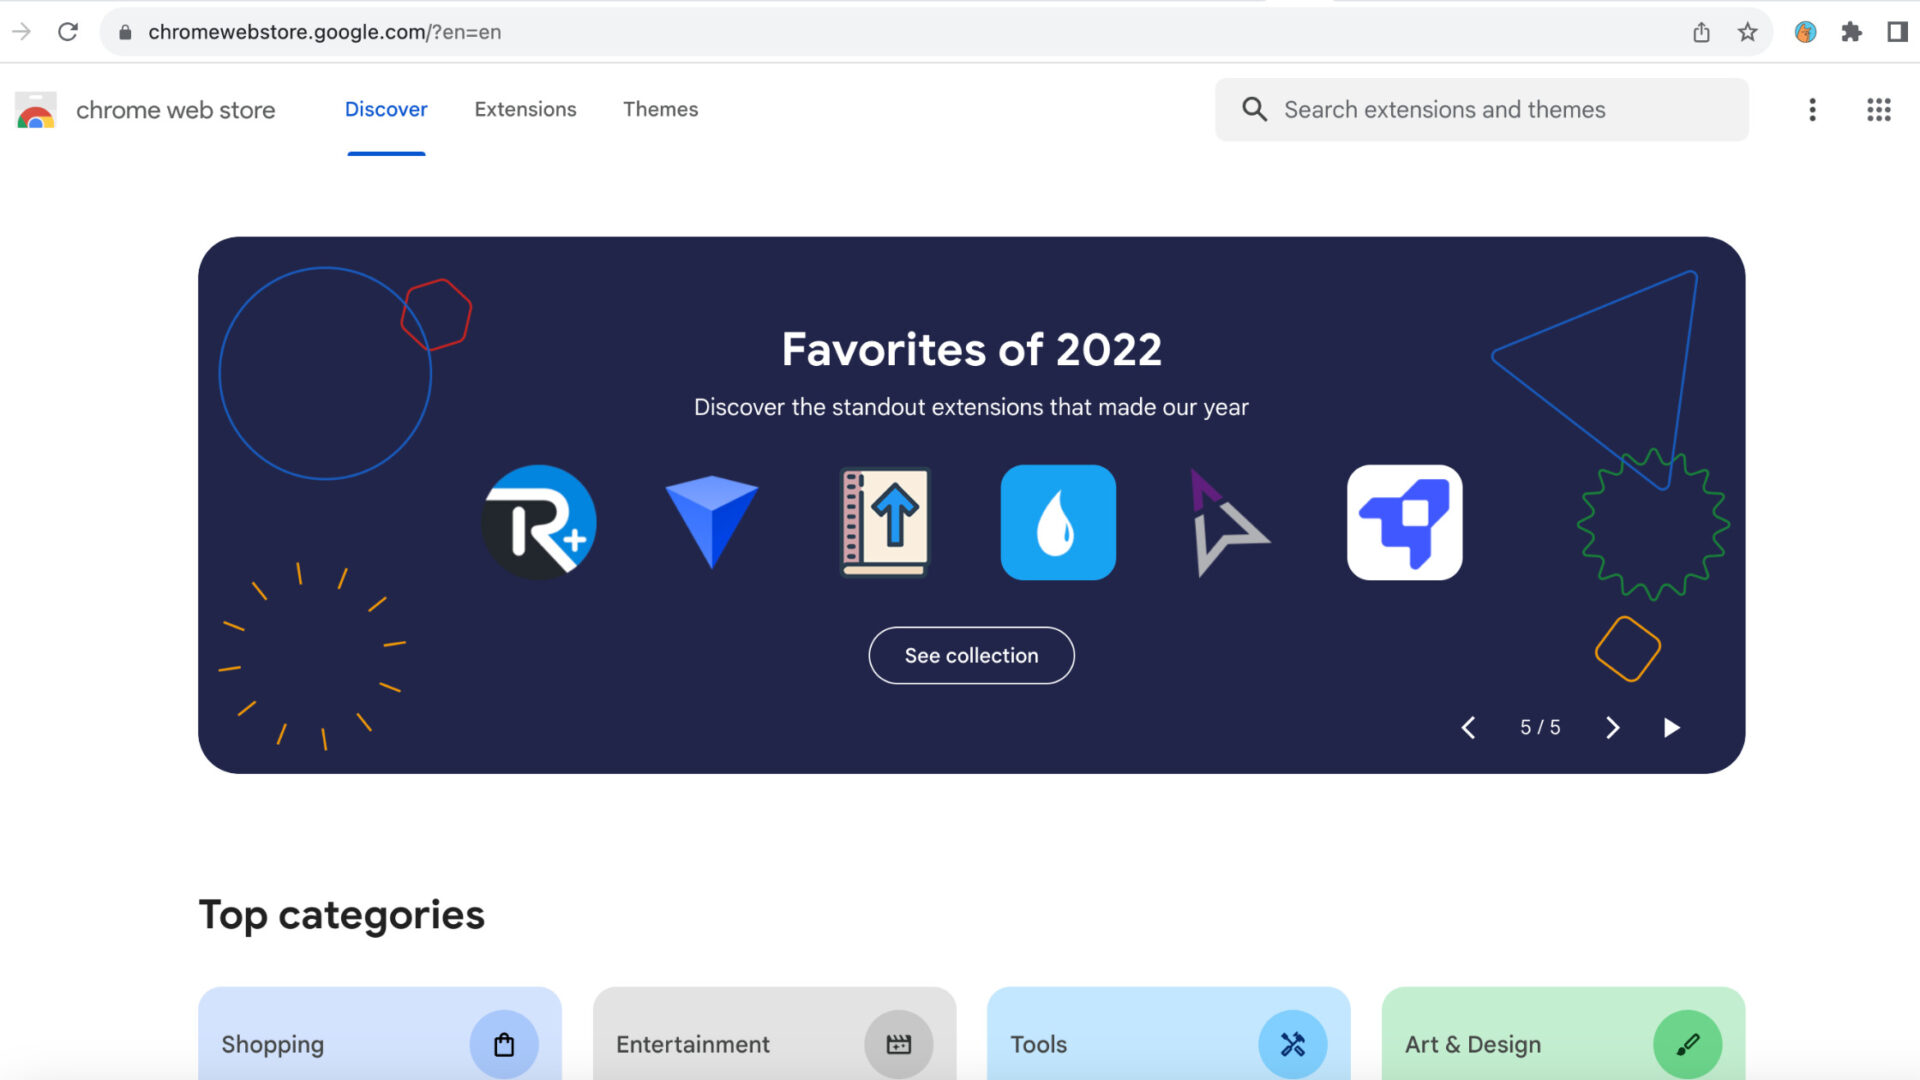This screenshot has width=1920, height=1080.
Task: Click the See collection button
Action: click(x=971, y=655)
